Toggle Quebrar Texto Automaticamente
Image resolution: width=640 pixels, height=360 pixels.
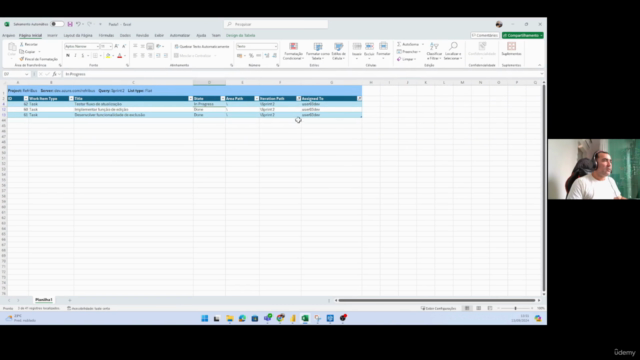[202, 47]
